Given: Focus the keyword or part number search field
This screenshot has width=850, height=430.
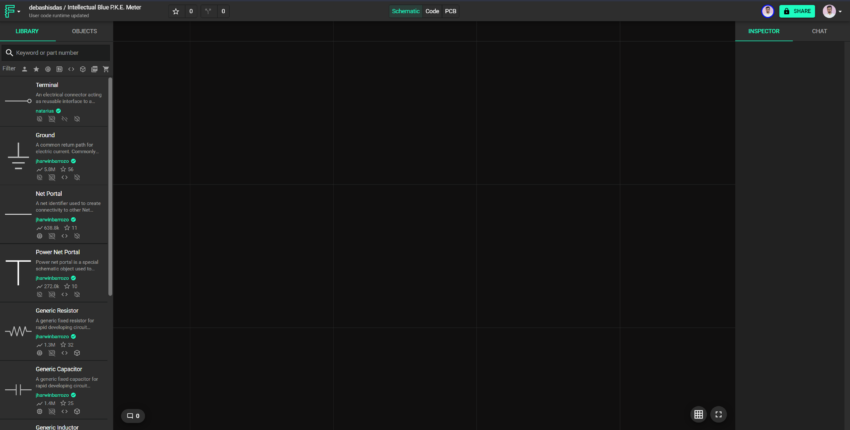Looking at the screenshot, I should coord(56,53).
